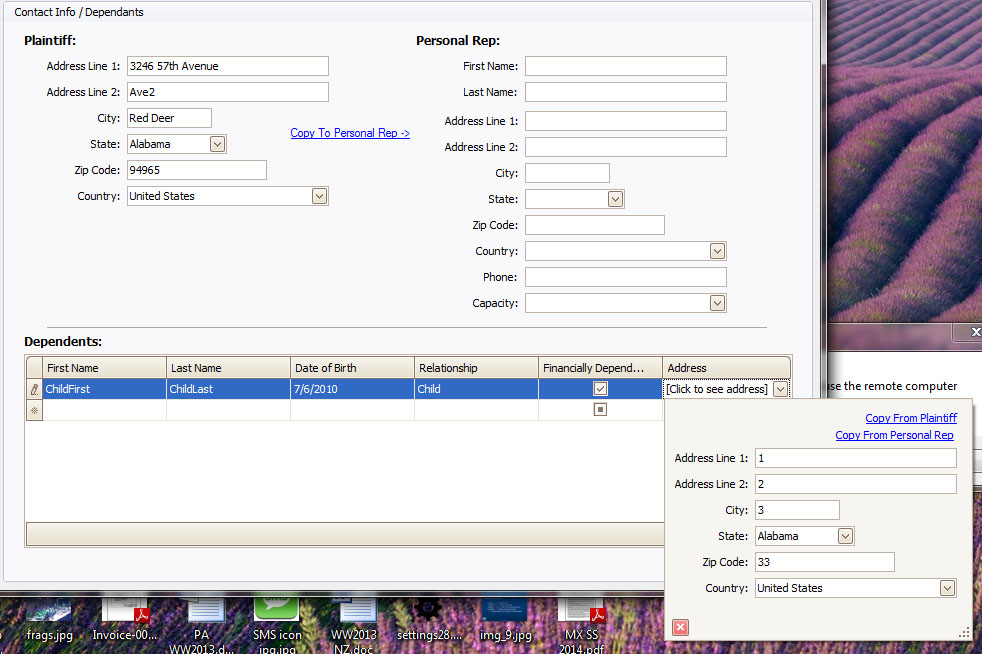
Task: Open Country dropdown in dependent address popup
Action: pyautogui.click(x=946, y=588)
